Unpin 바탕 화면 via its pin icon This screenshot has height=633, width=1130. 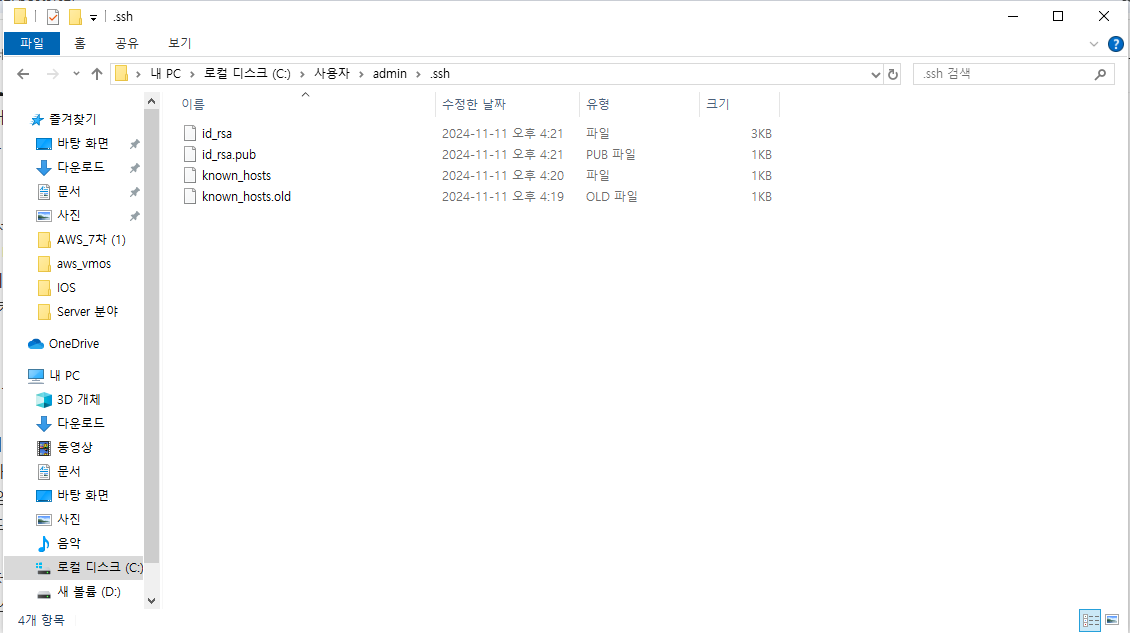coord(134,144)
